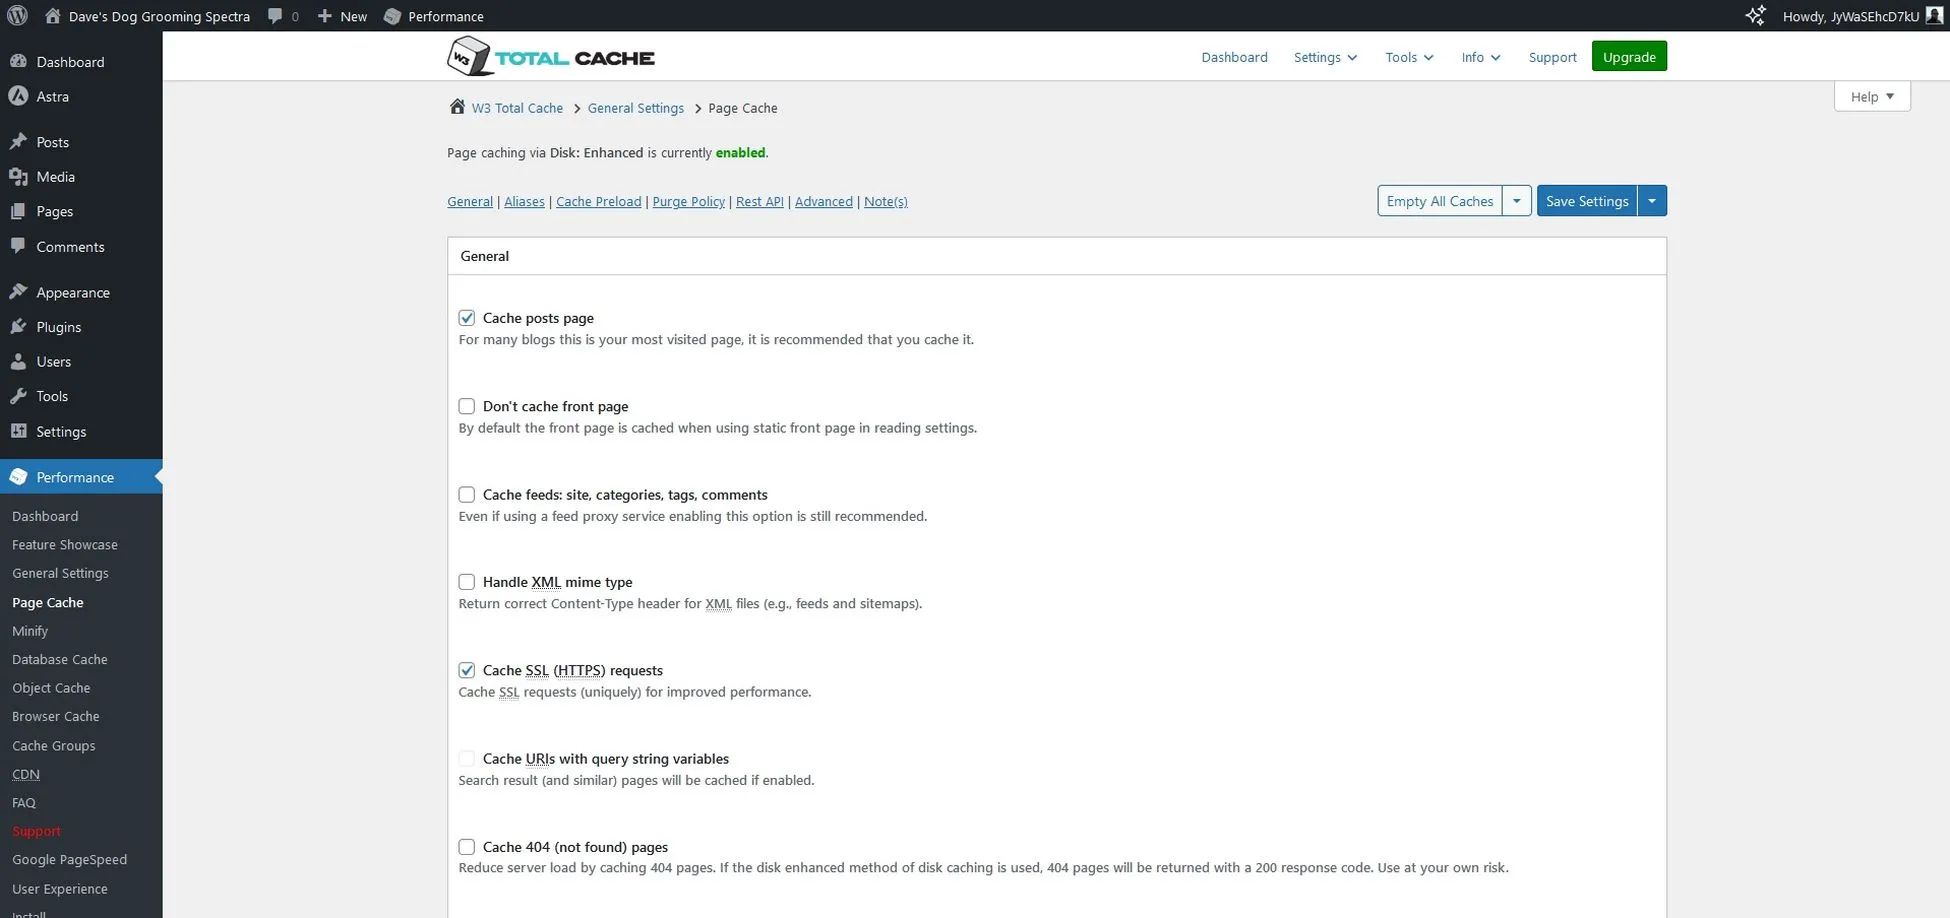Enable Cache feeds checkbox
This screenshot has height=918, width=1950.
(x=467, y=494)
